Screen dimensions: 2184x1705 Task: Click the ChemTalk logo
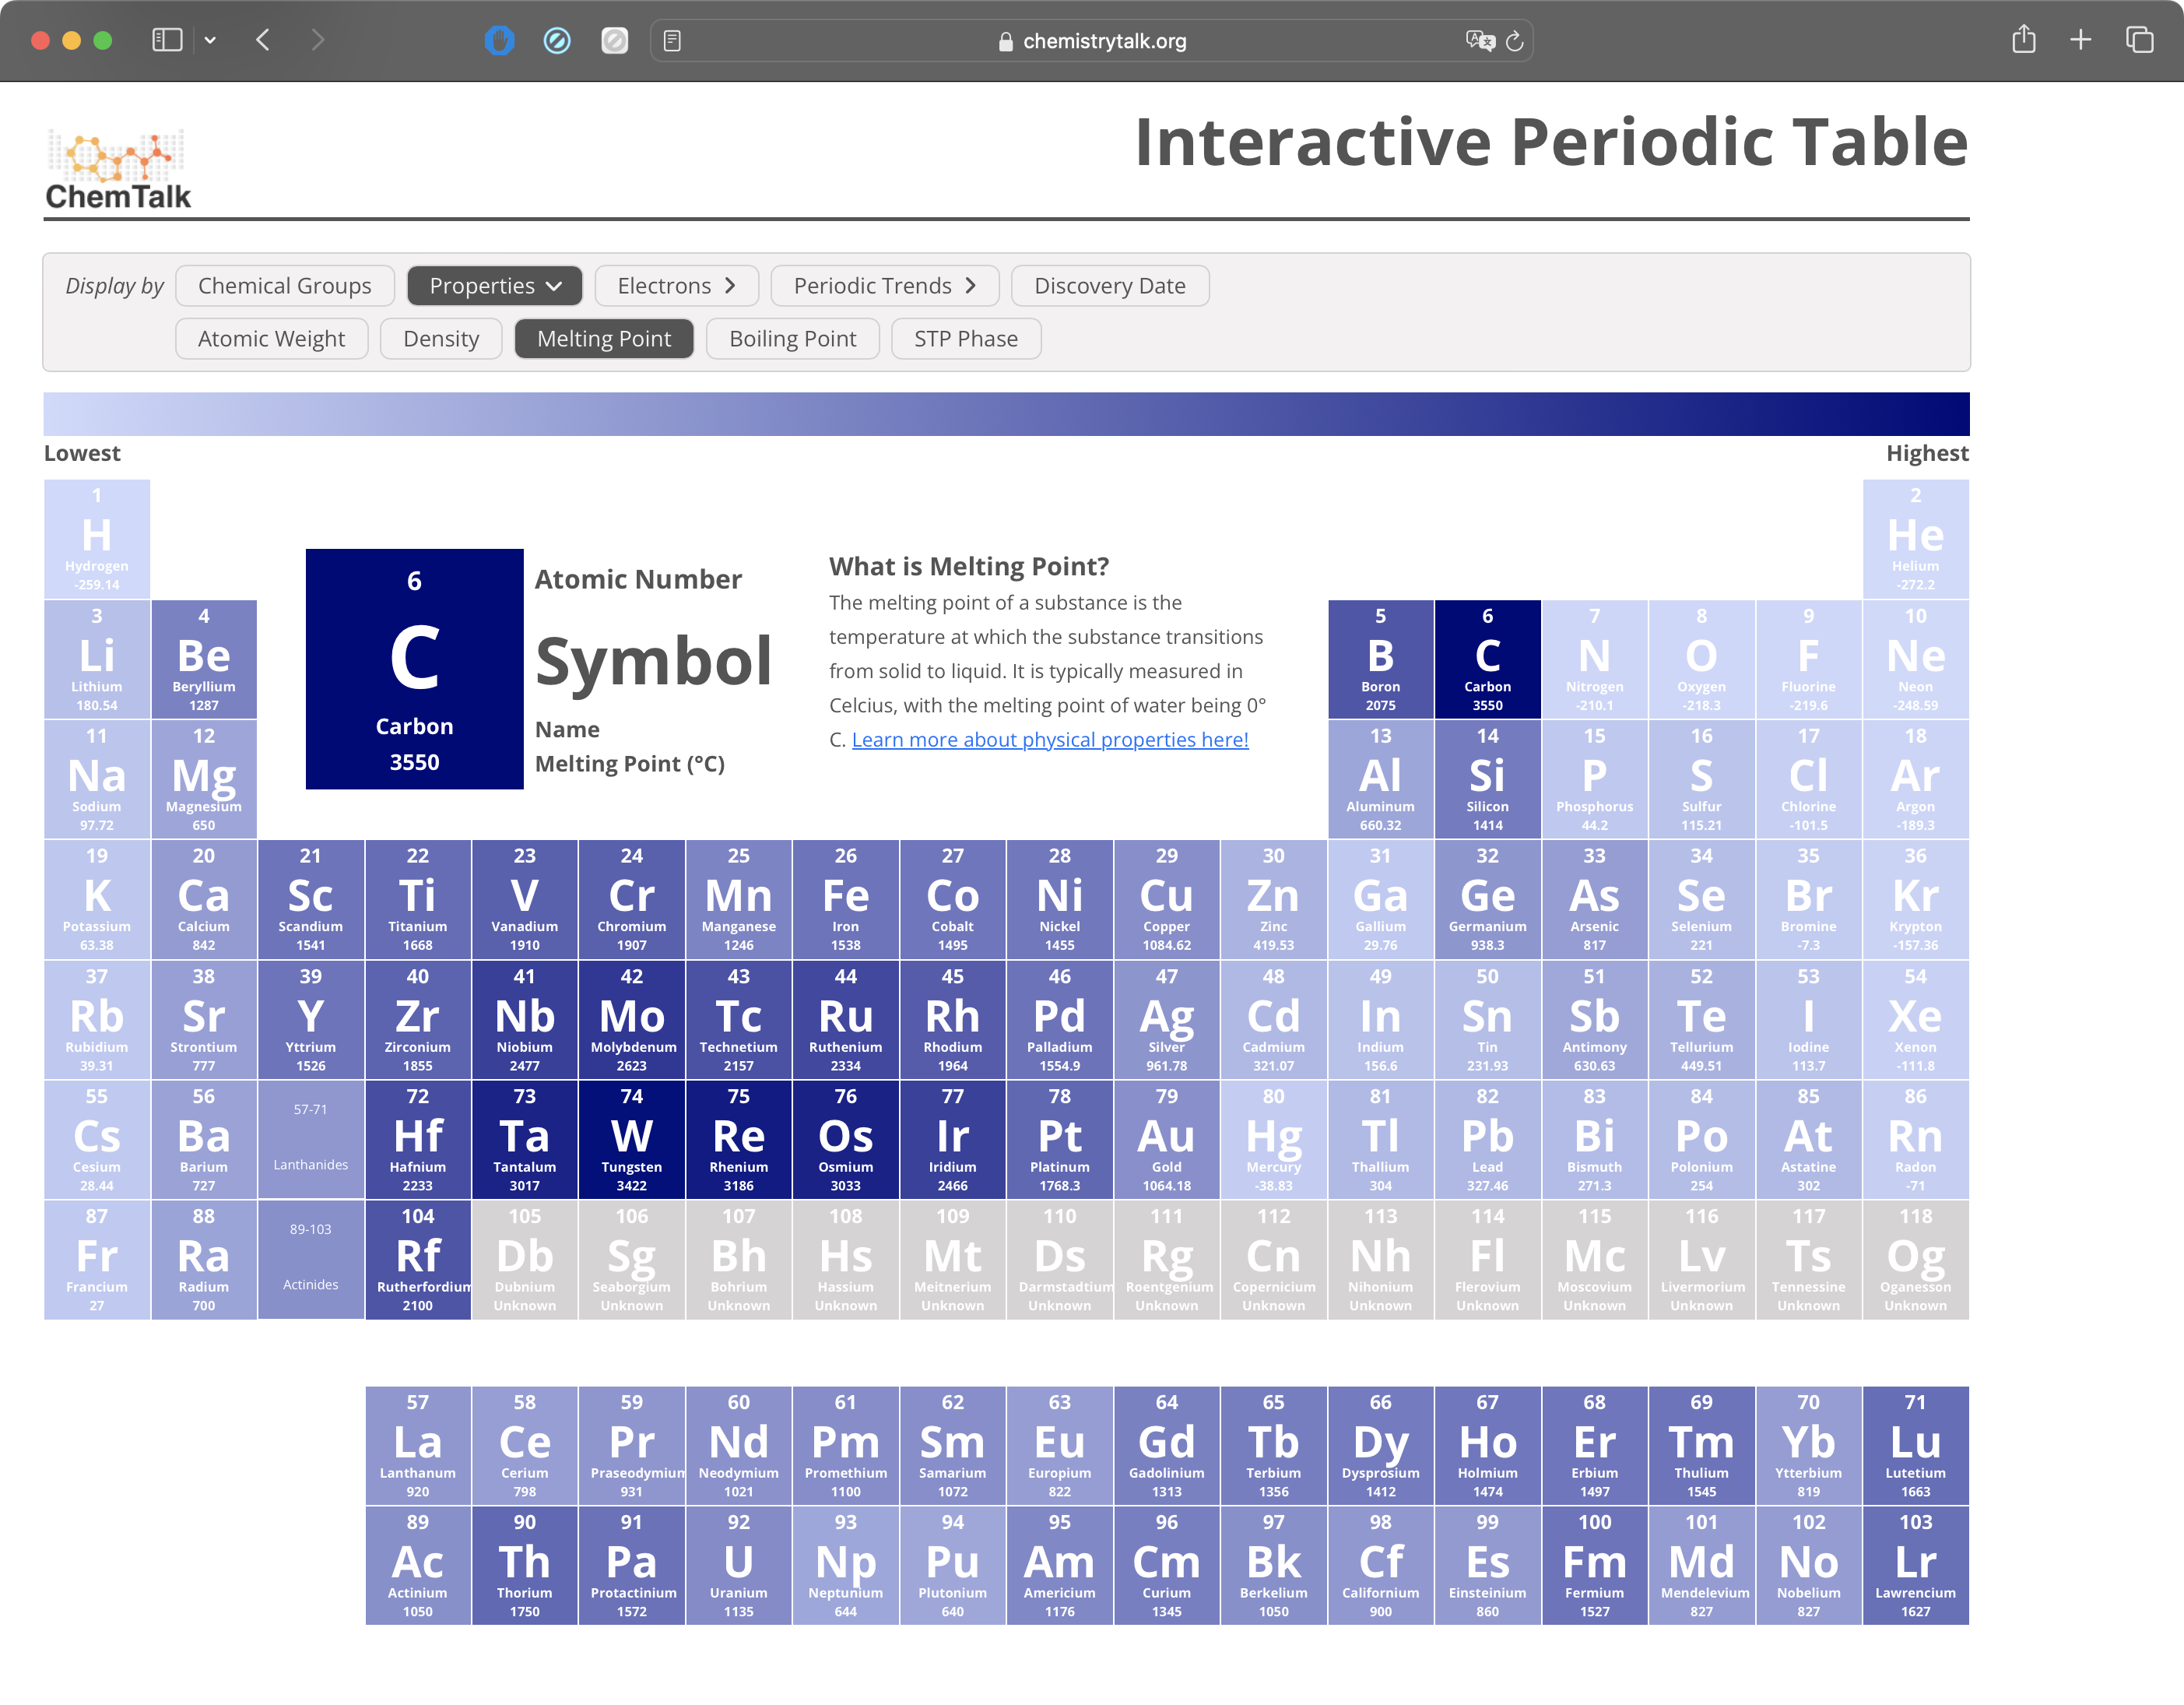(x=118, y=169)
